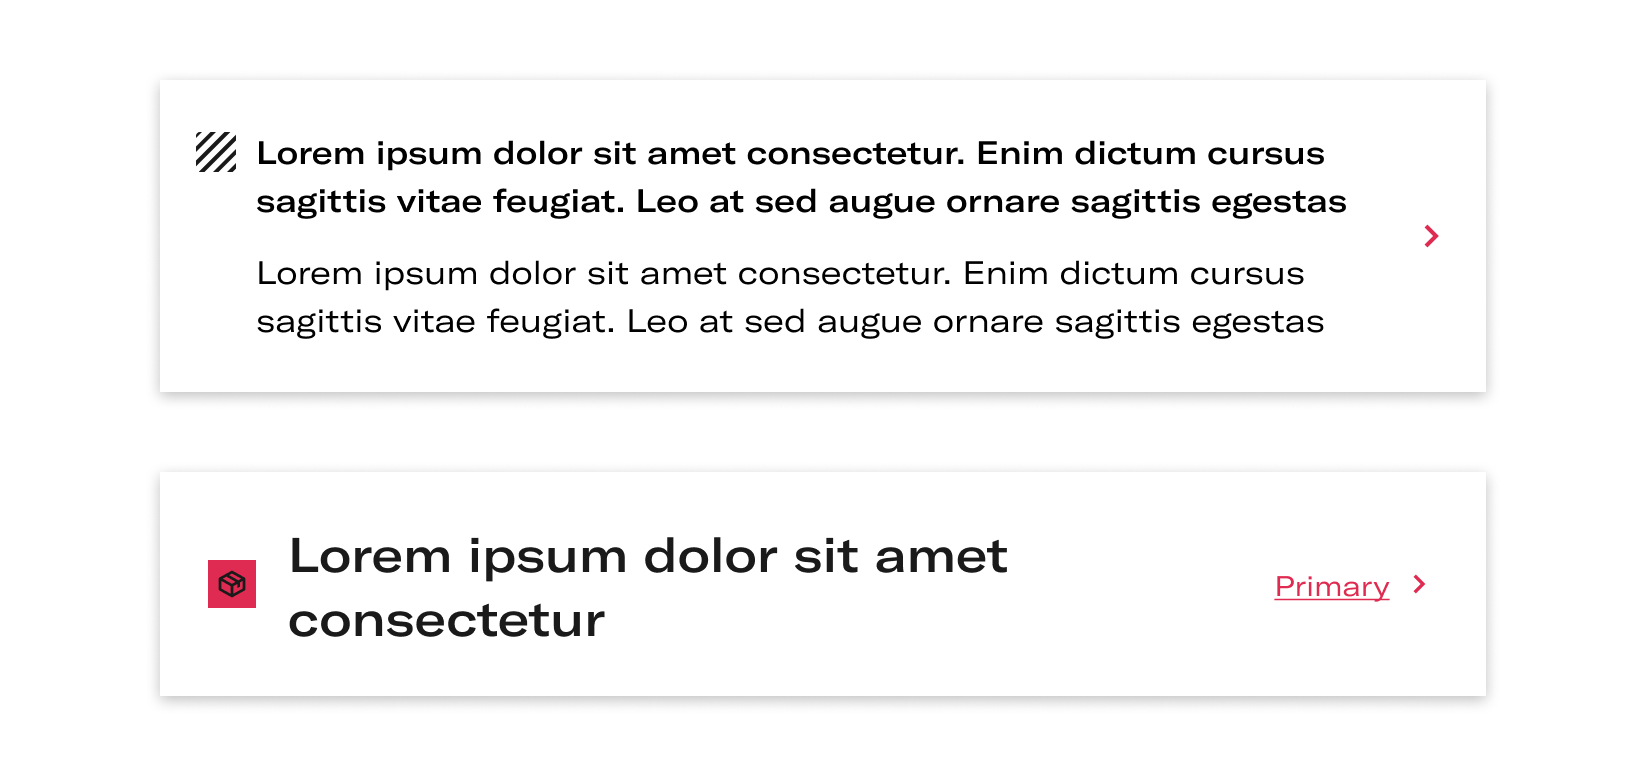The height and width of the screenshot is (776, 1646).
Task: Click the word 'Lorem' in the regular paragraph
Action: pos(310,273)
